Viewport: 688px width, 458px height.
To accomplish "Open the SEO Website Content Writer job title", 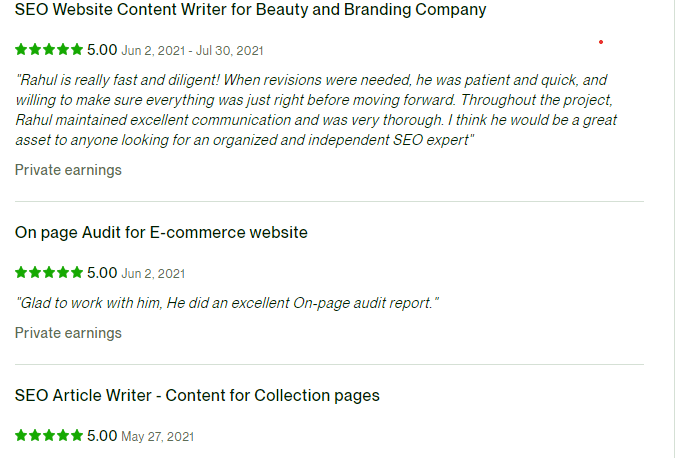I will coord(250,10).
